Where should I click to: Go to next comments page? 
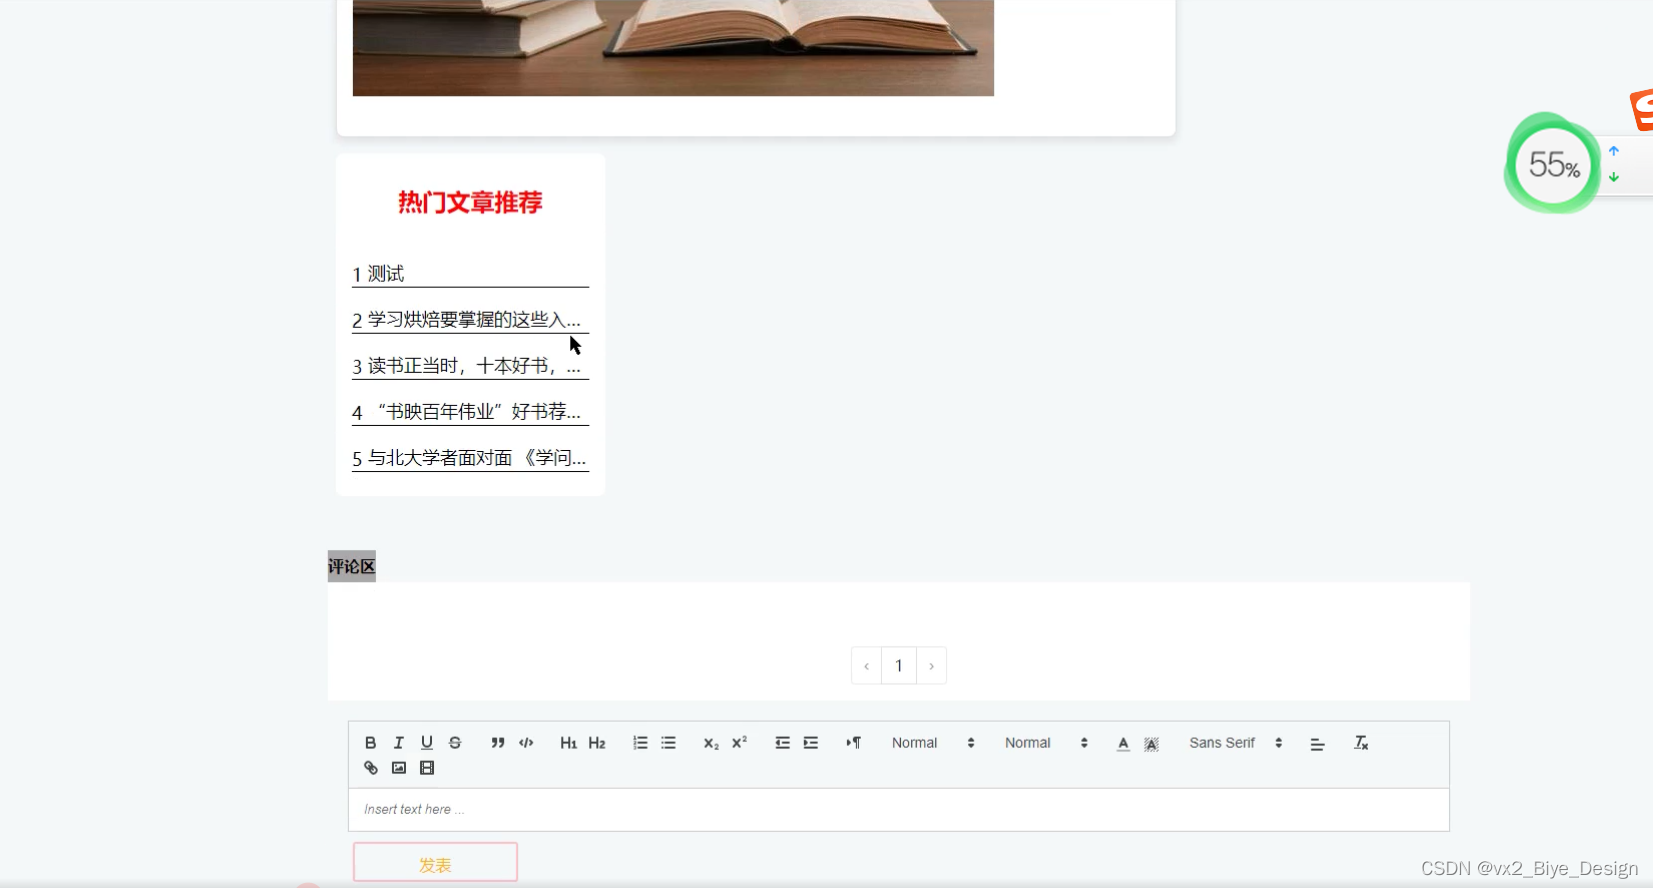(931, 666)
